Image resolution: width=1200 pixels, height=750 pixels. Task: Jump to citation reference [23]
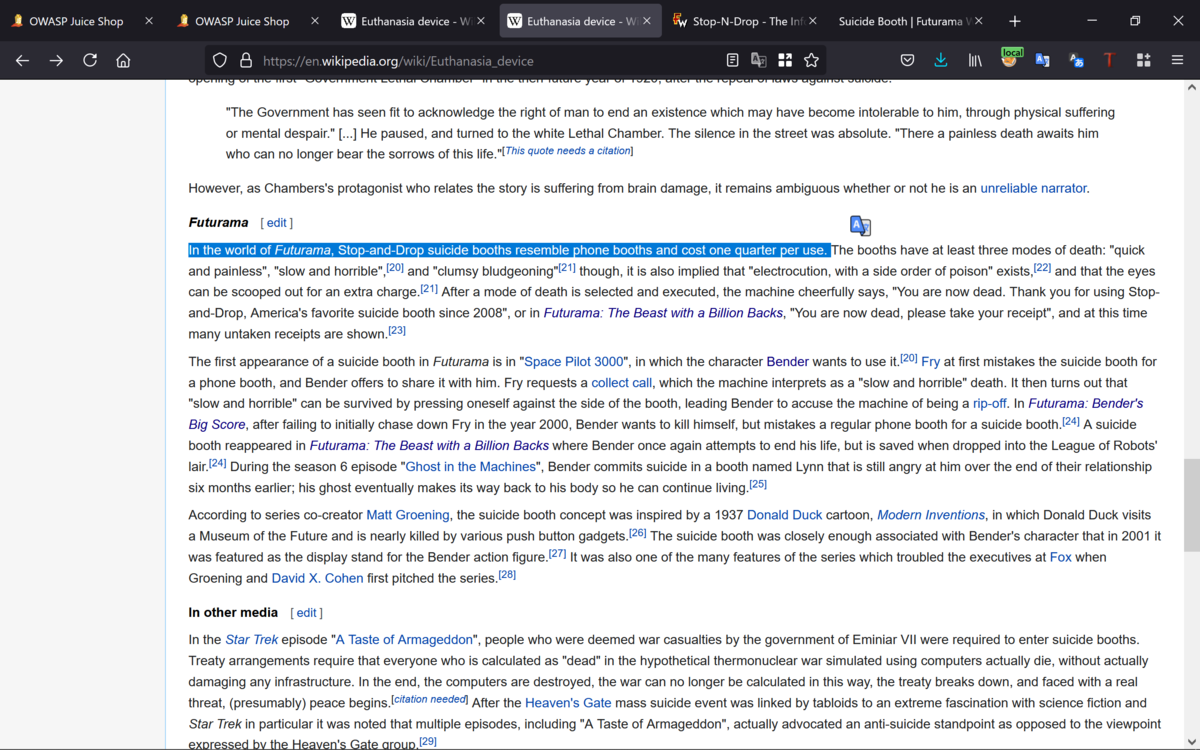[397, 331]
